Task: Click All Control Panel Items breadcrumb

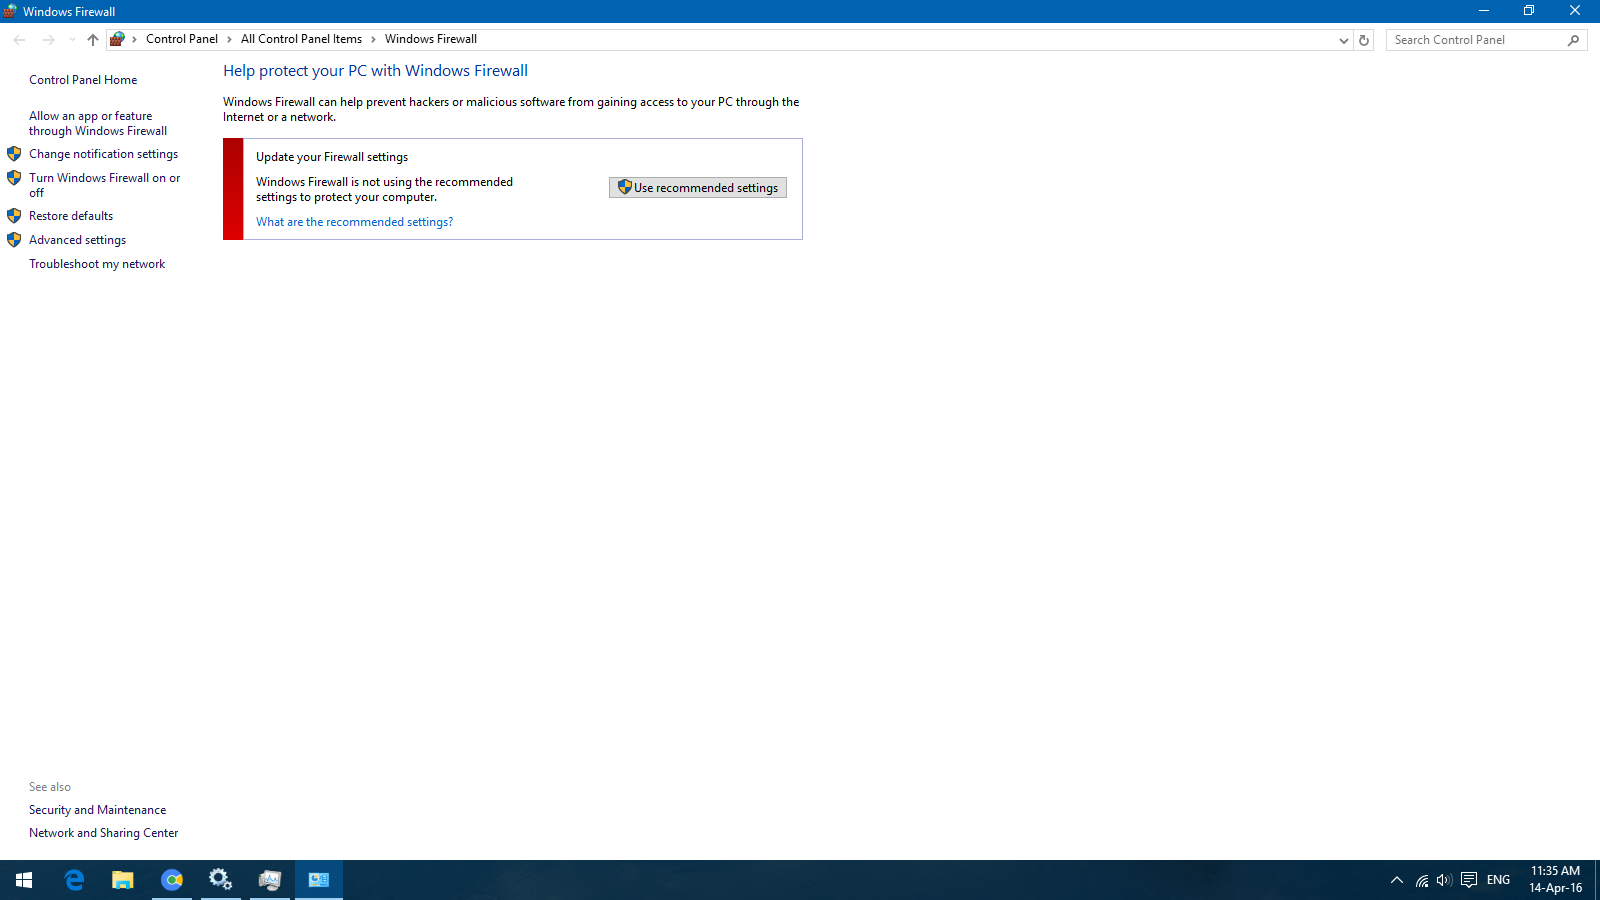Action: tap(301, 39)
